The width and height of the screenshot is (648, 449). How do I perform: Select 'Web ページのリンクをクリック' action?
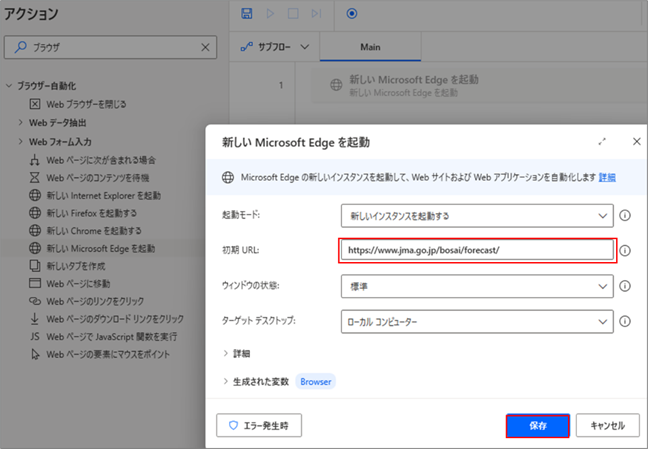[x=86, y=301]
